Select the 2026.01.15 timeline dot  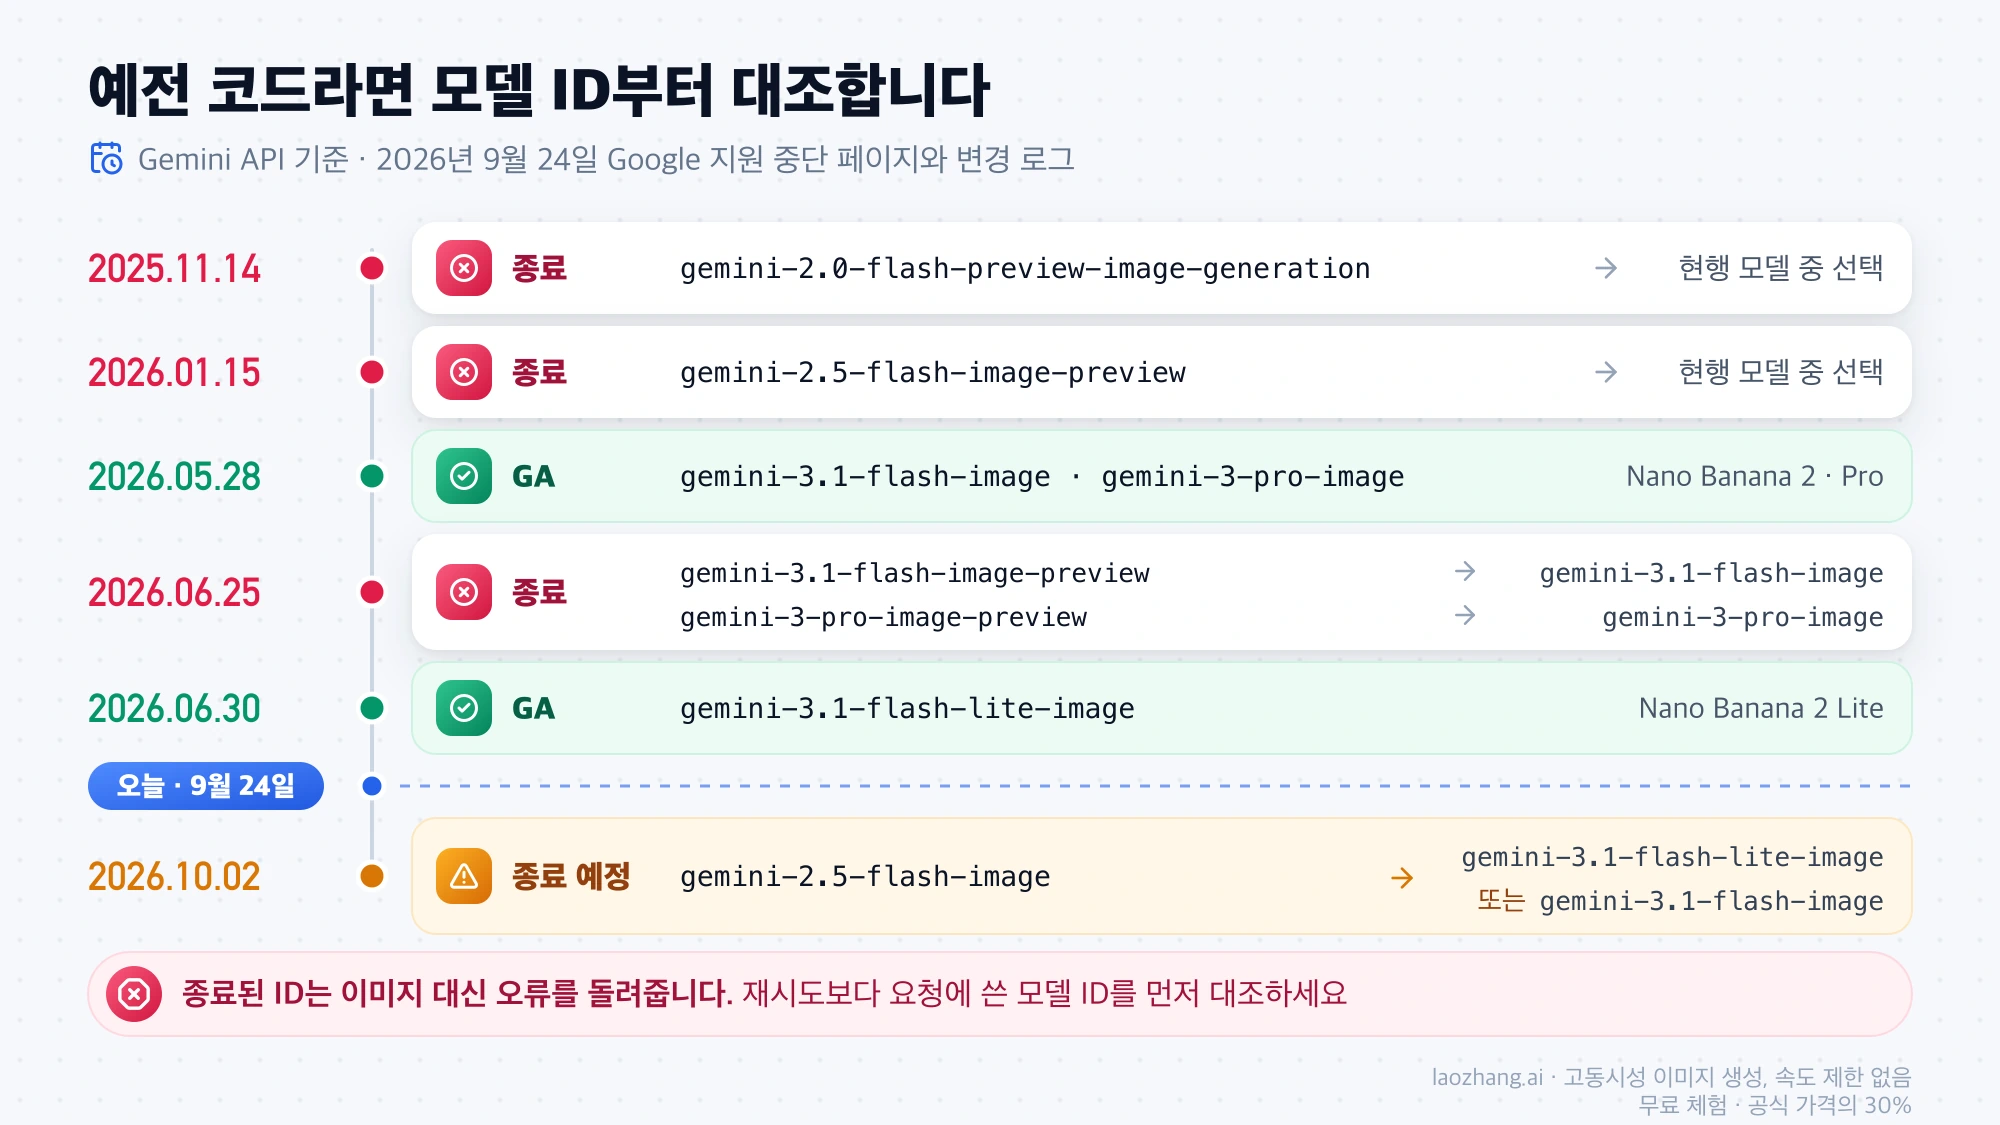[x=372, y=372]
